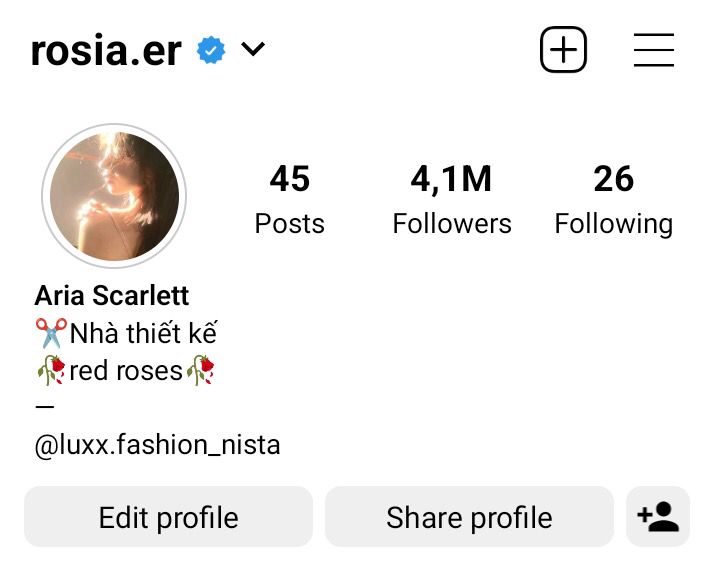
Task: Tap the Followers label text
Action: 452,224
